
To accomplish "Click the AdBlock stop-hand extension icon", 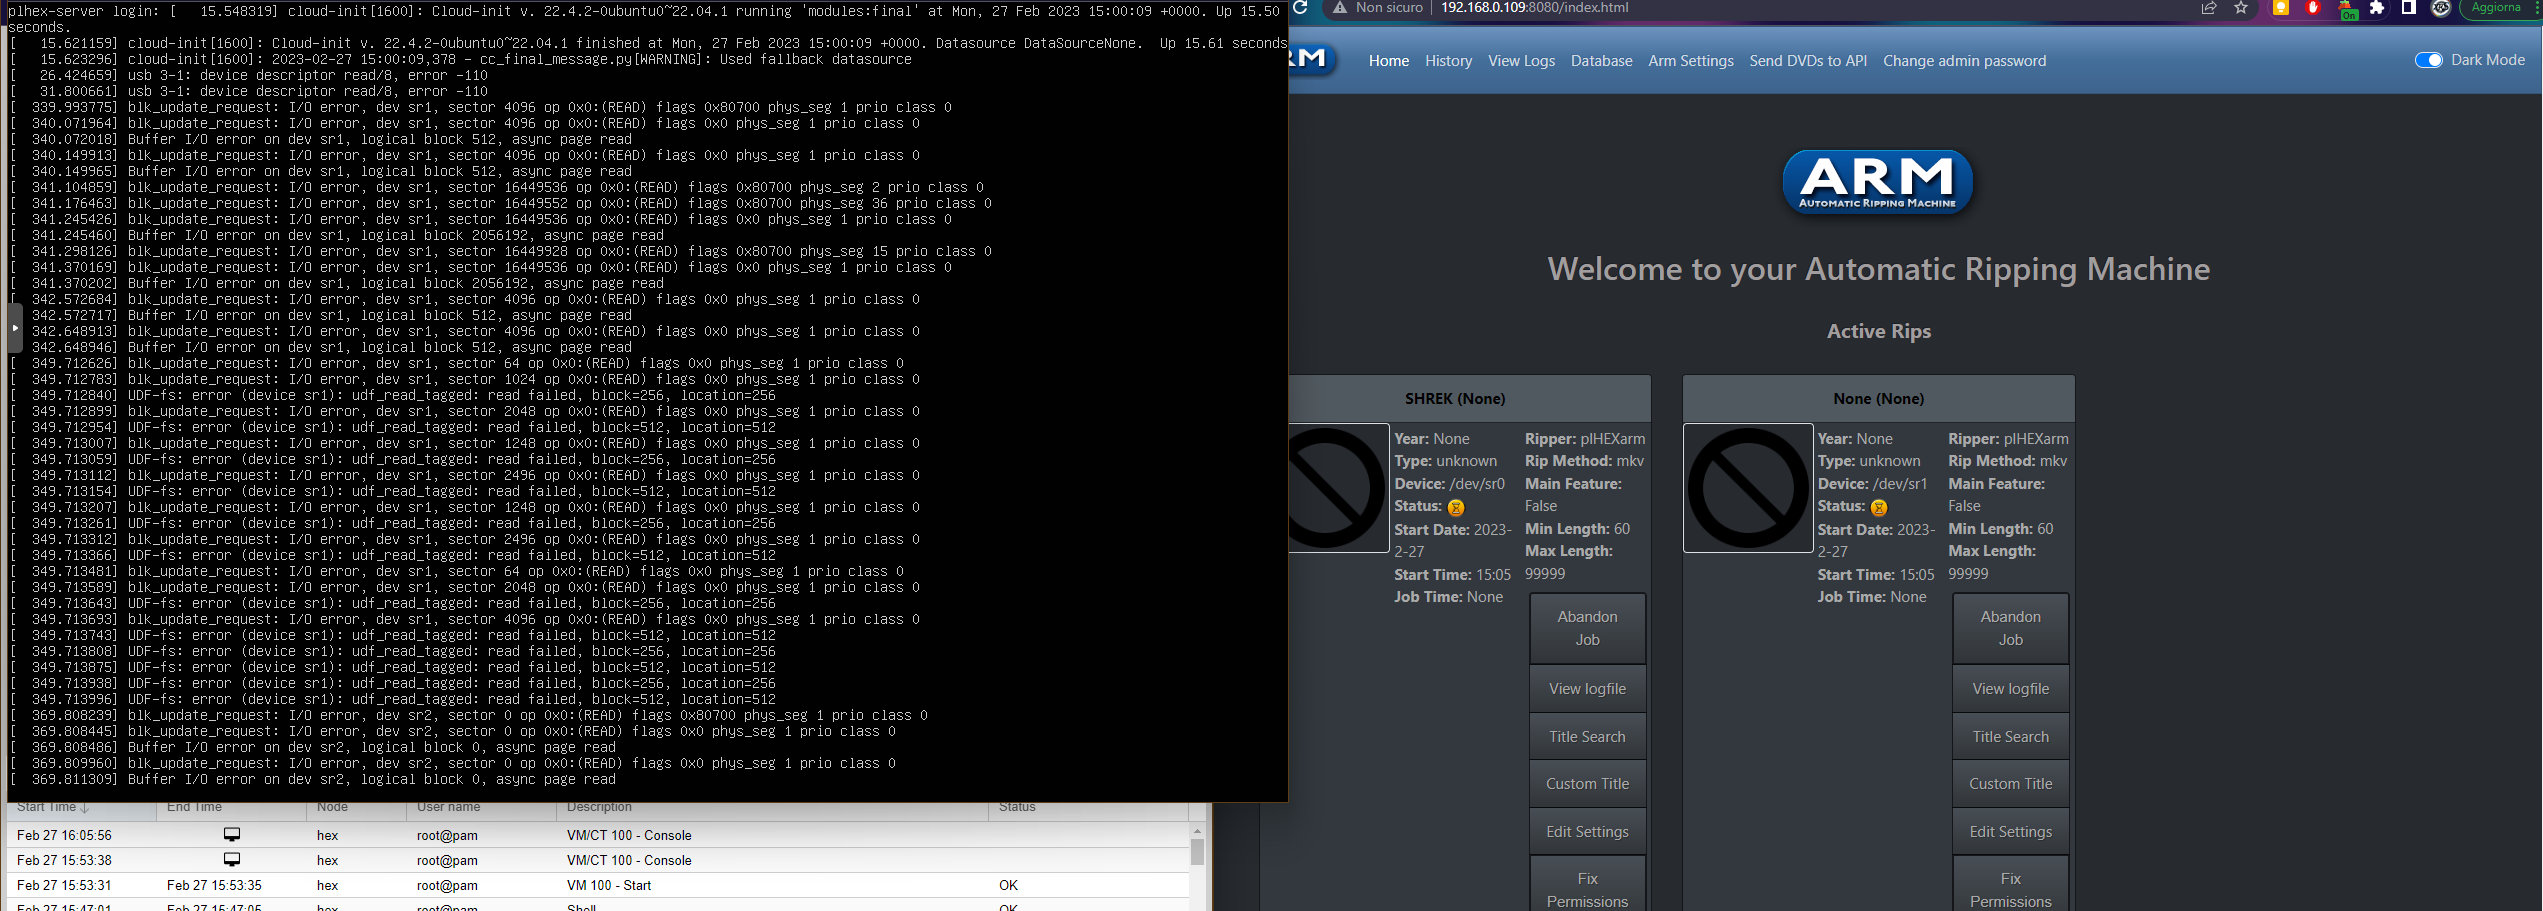I will 2313,8.
